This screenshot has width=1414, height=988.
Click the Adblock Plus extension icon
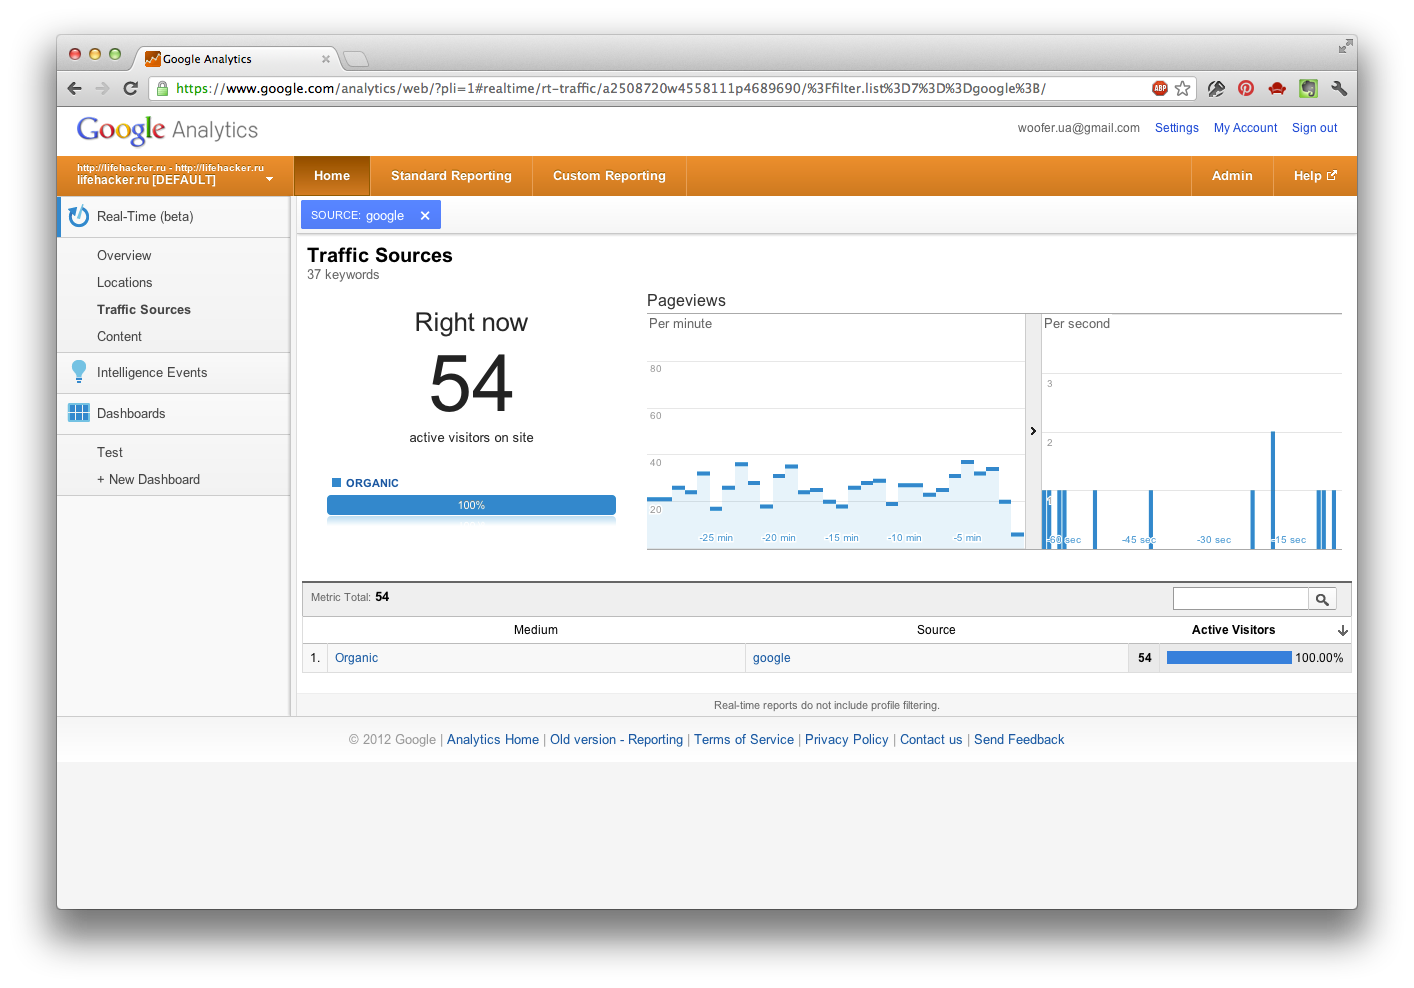click(1160, 88)
